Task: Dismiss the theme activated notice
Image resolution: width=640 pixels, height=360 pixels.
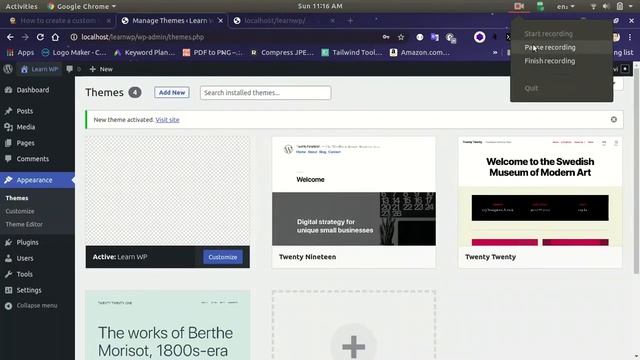Action: (613, 120)
